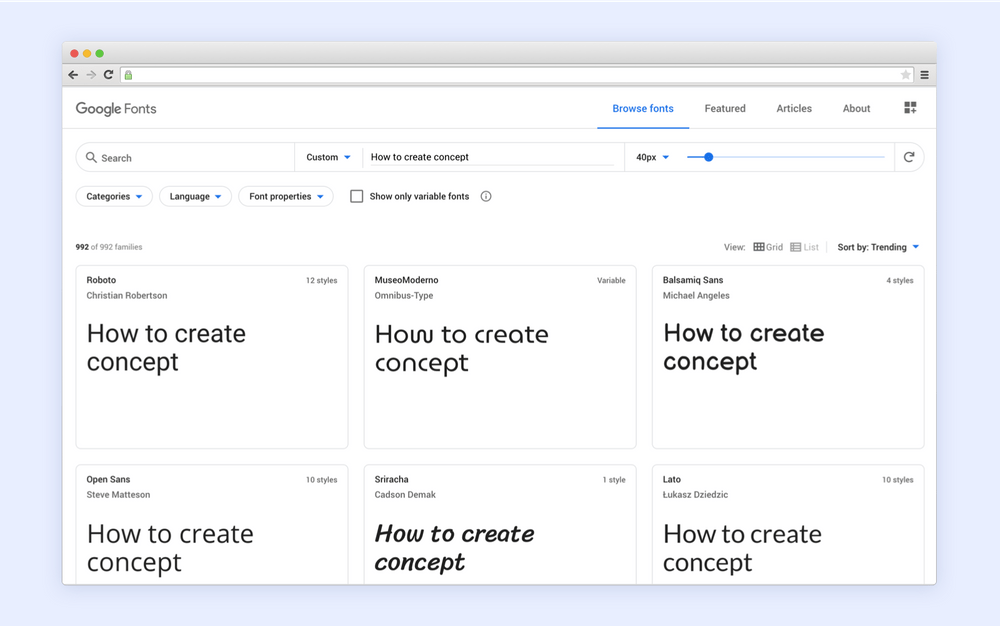Select the Browse fonts tab
Image resolution: width=1000 pixels, height=626 pixels.
tap(643, 108)
